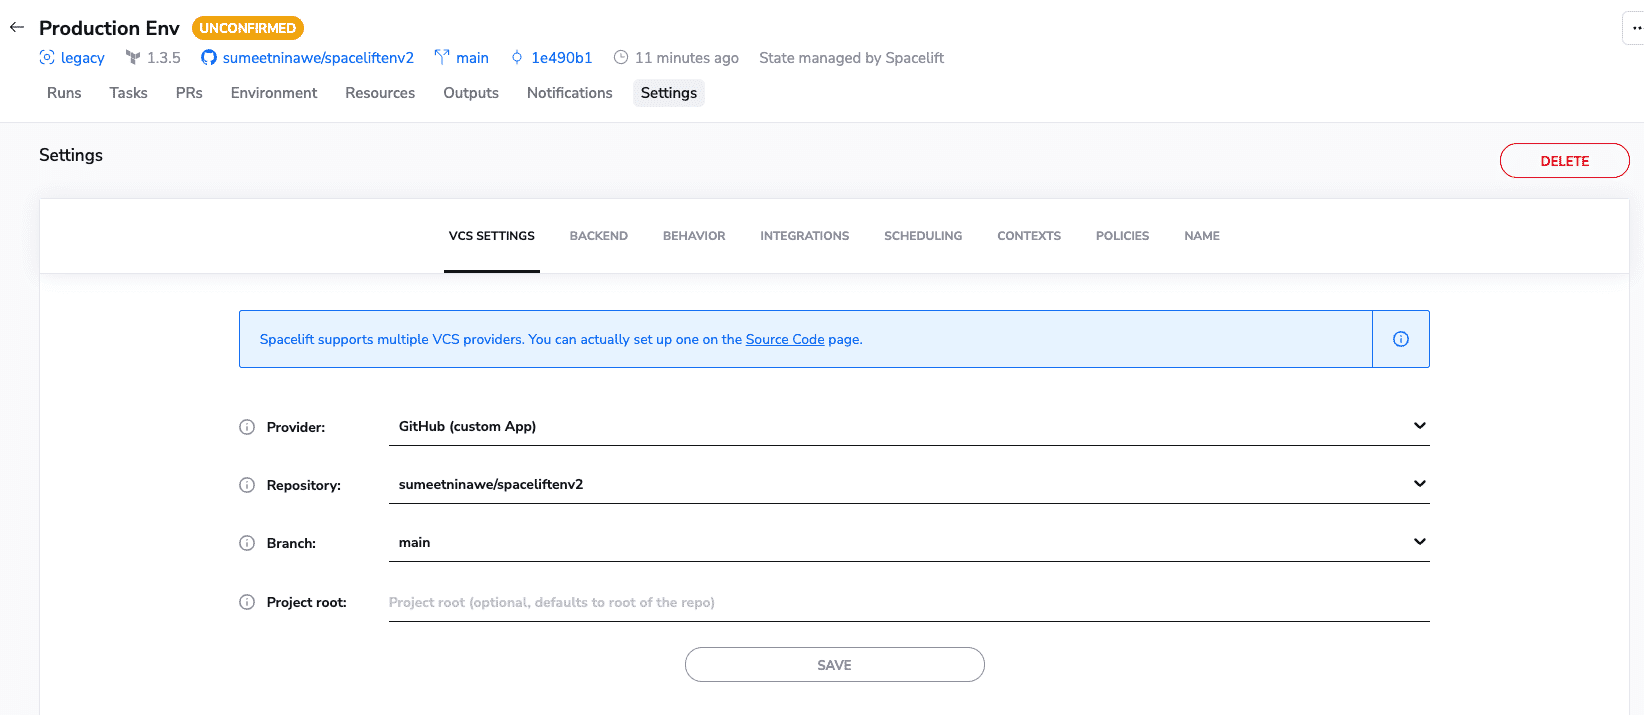
Task: Focus the Project root input field
Action: 909,603
